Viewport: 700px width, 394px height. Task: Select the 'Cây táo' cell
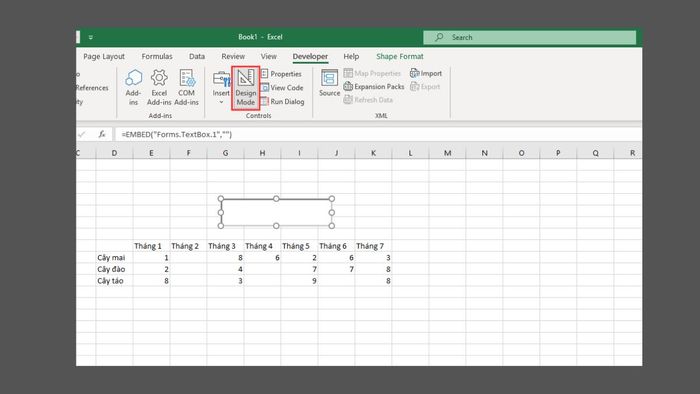[x=114, y=281]
